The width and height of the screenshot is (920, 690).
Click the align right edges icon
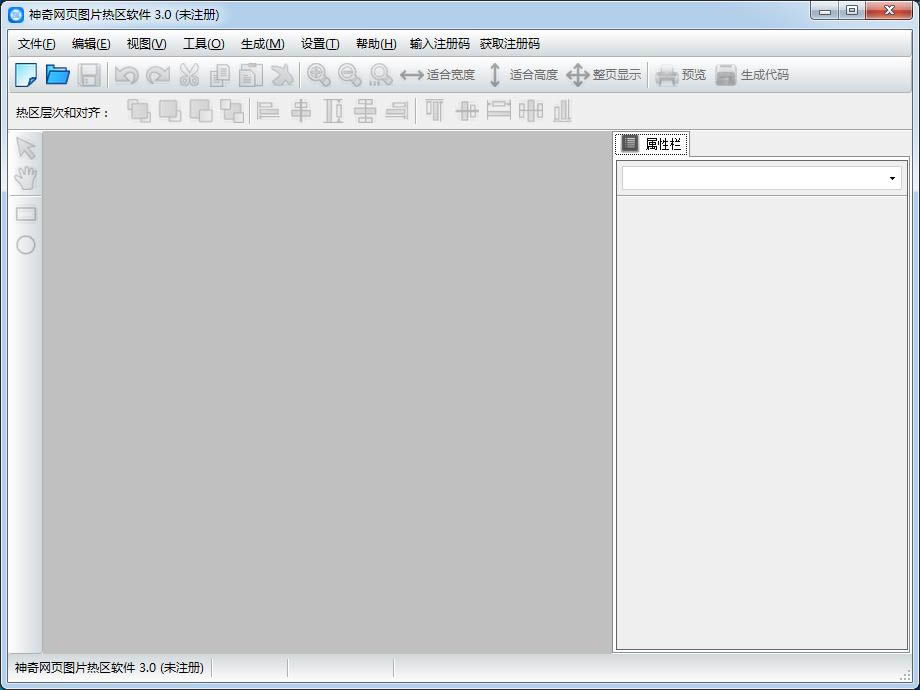[x=397, y=110]
